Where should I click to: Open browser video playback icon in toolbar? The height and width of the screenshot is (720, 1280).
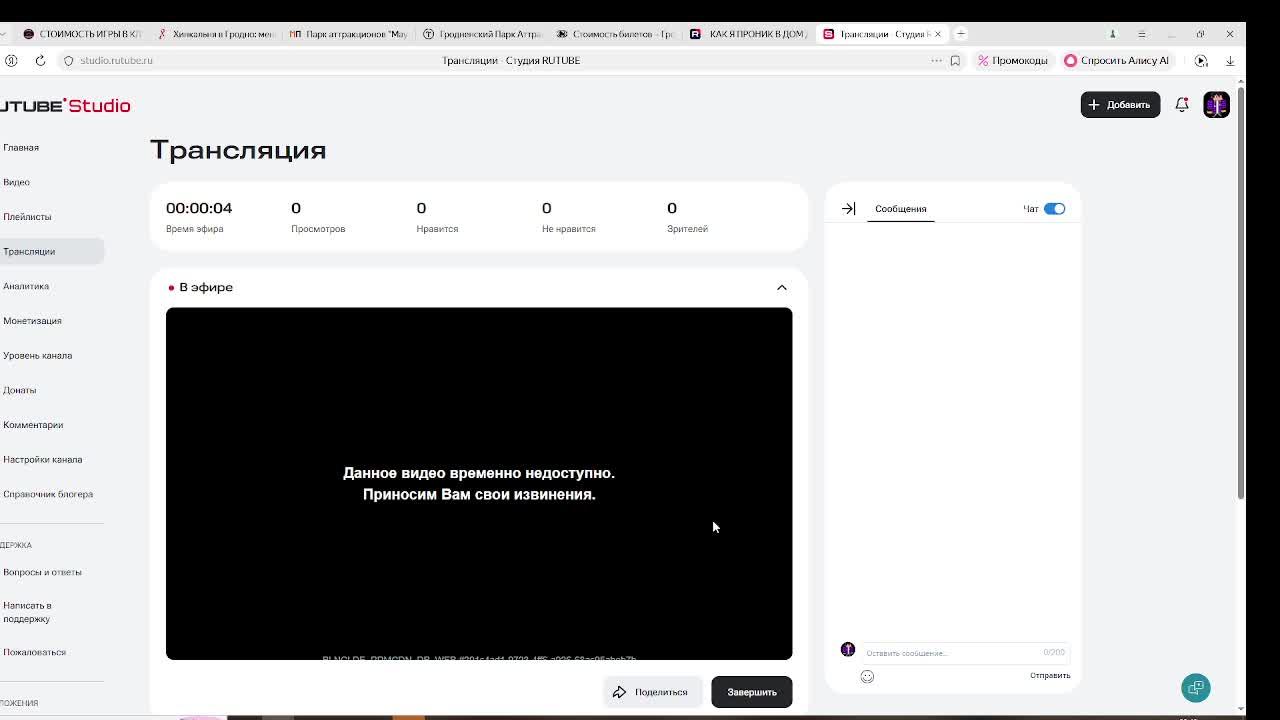click(x=1201, y=60)
